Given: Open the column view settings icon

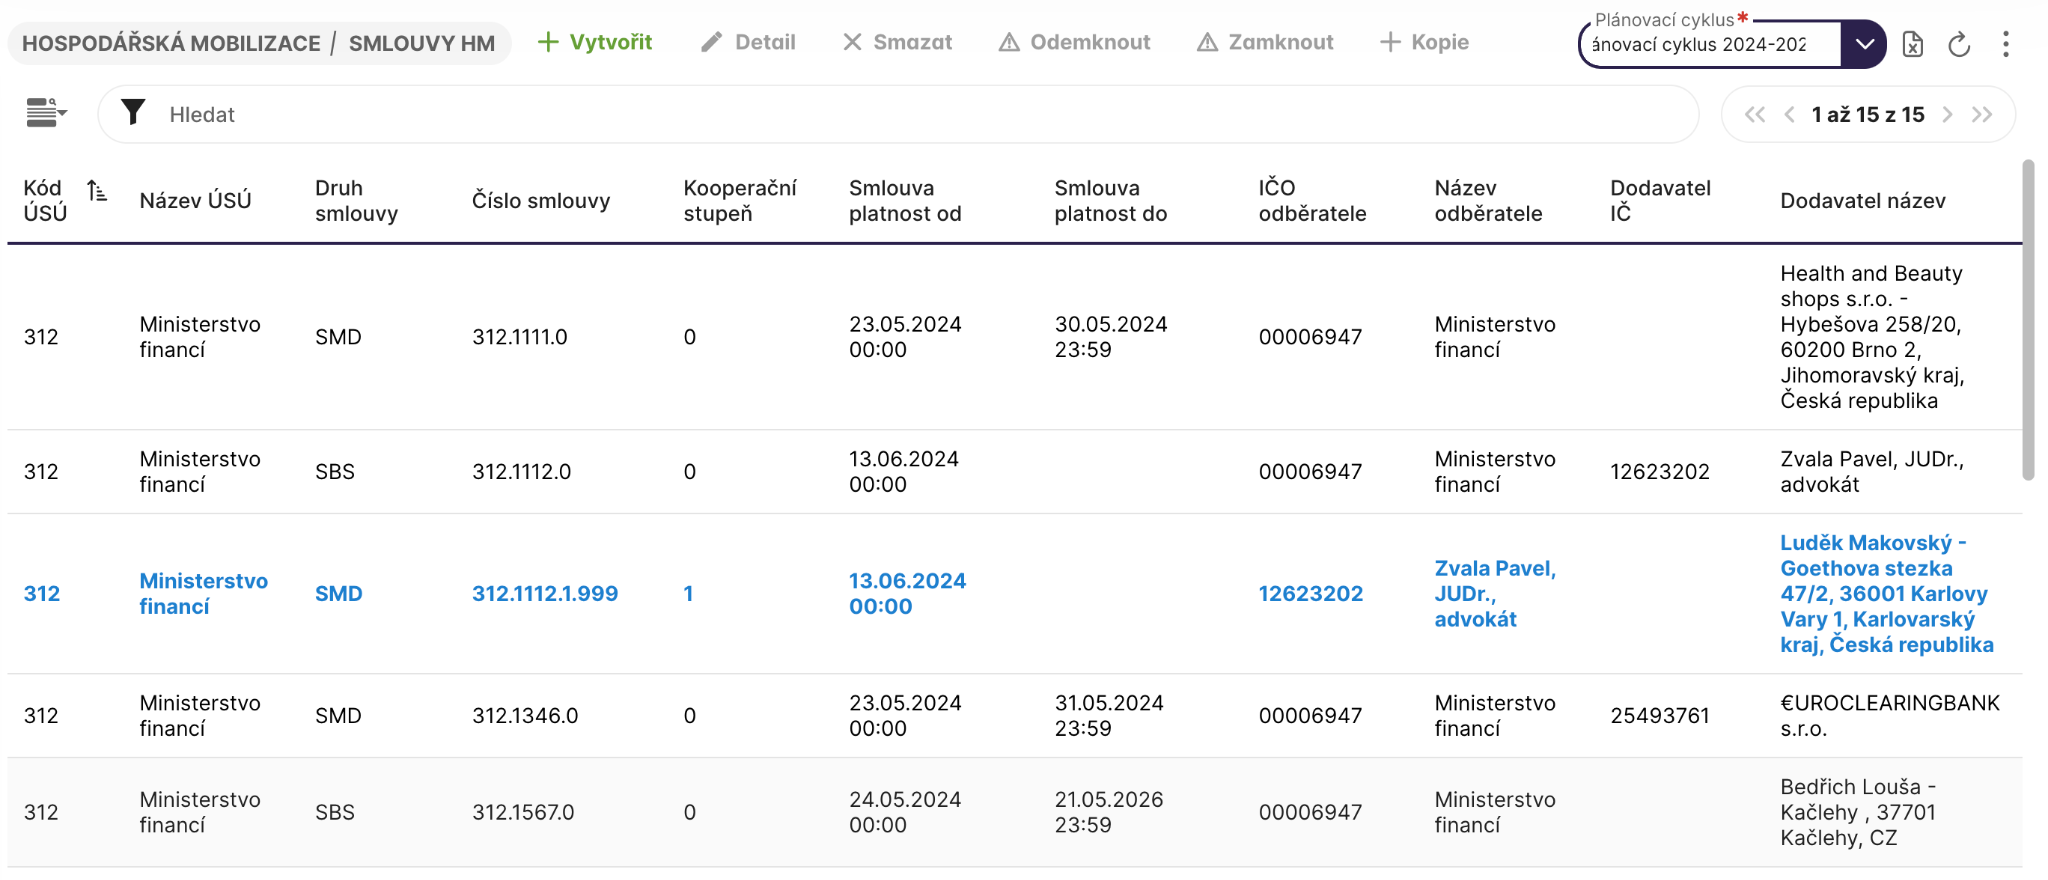Looking at the screenshot, I should [46, 113].
